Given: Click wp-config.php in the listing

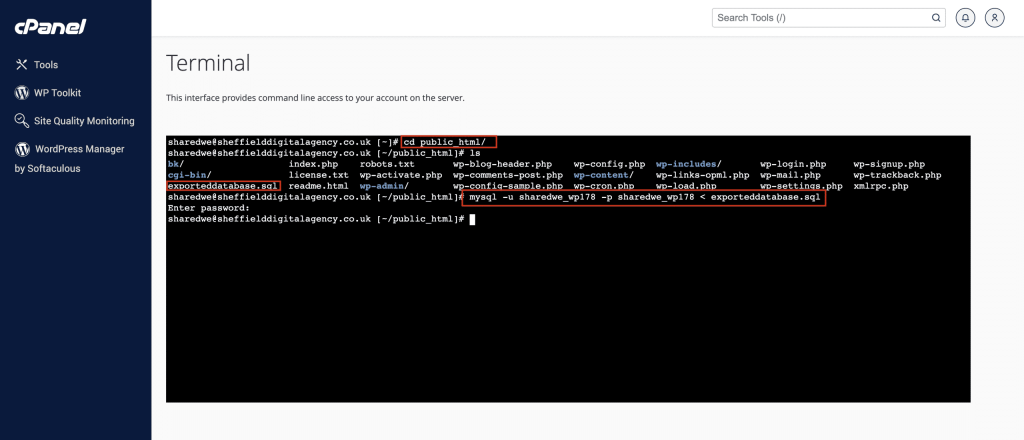Looking at the screenshot, I should tap(609, 164).
